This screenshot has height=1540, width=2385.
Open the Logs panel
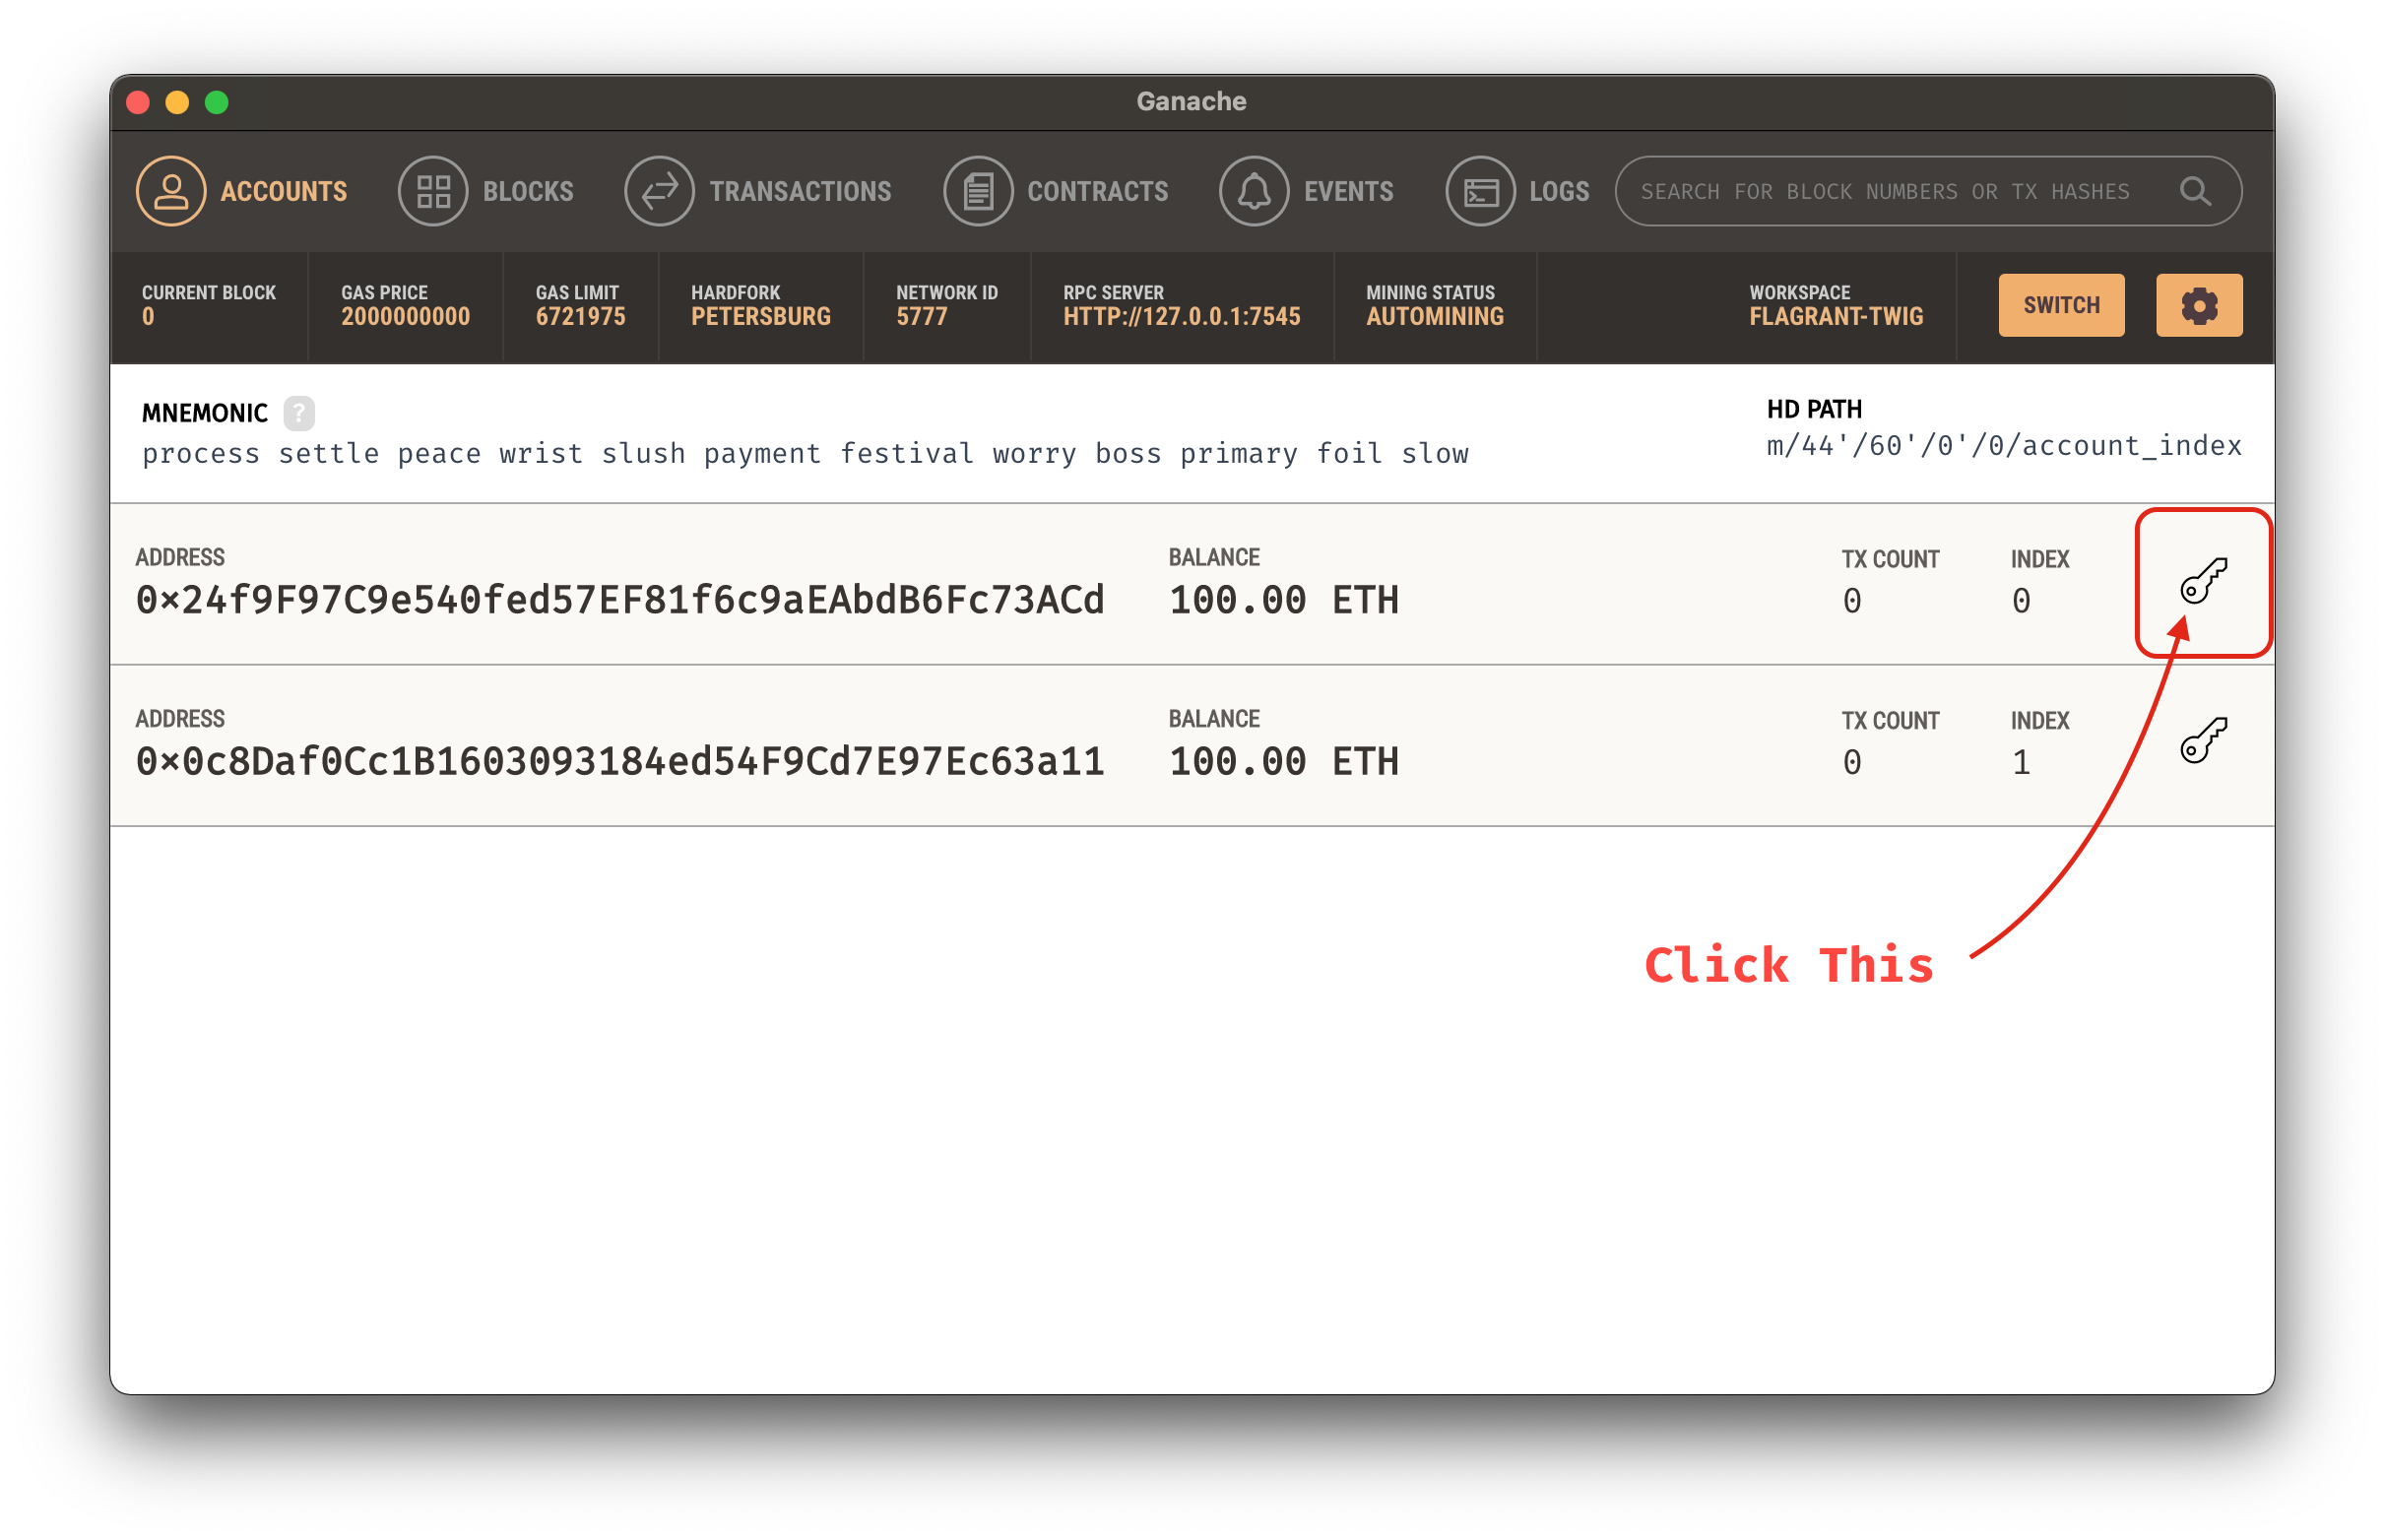[x=1522, y=191]
